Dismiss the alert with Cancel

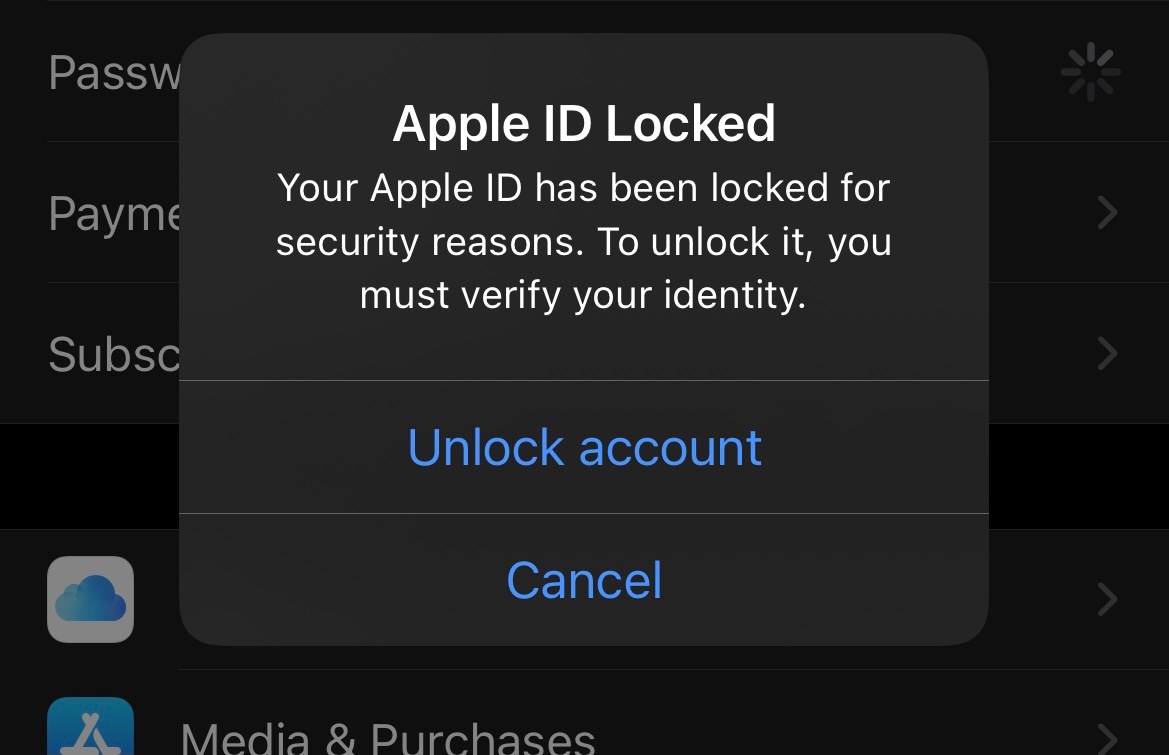click(584, 580)
